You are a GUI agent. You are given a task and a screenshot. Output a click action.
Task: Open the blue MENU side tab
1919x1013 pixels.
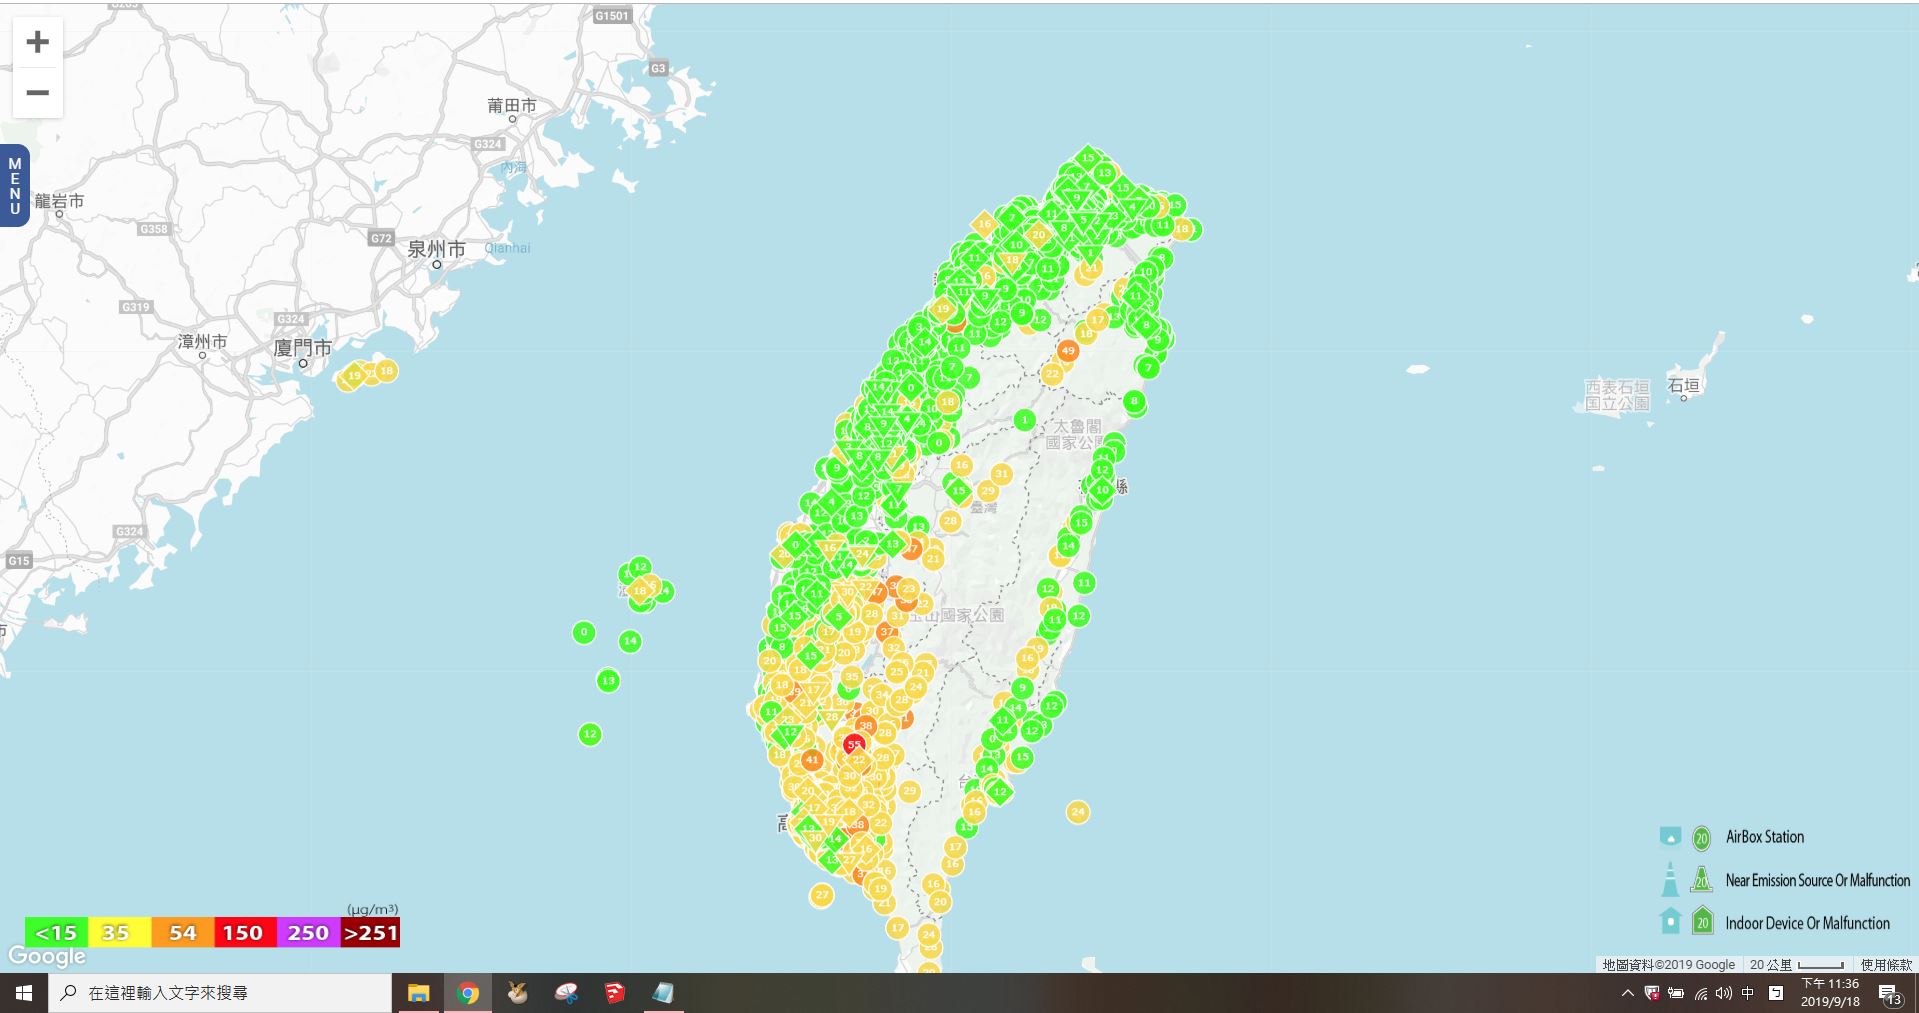tap(14, 186)
